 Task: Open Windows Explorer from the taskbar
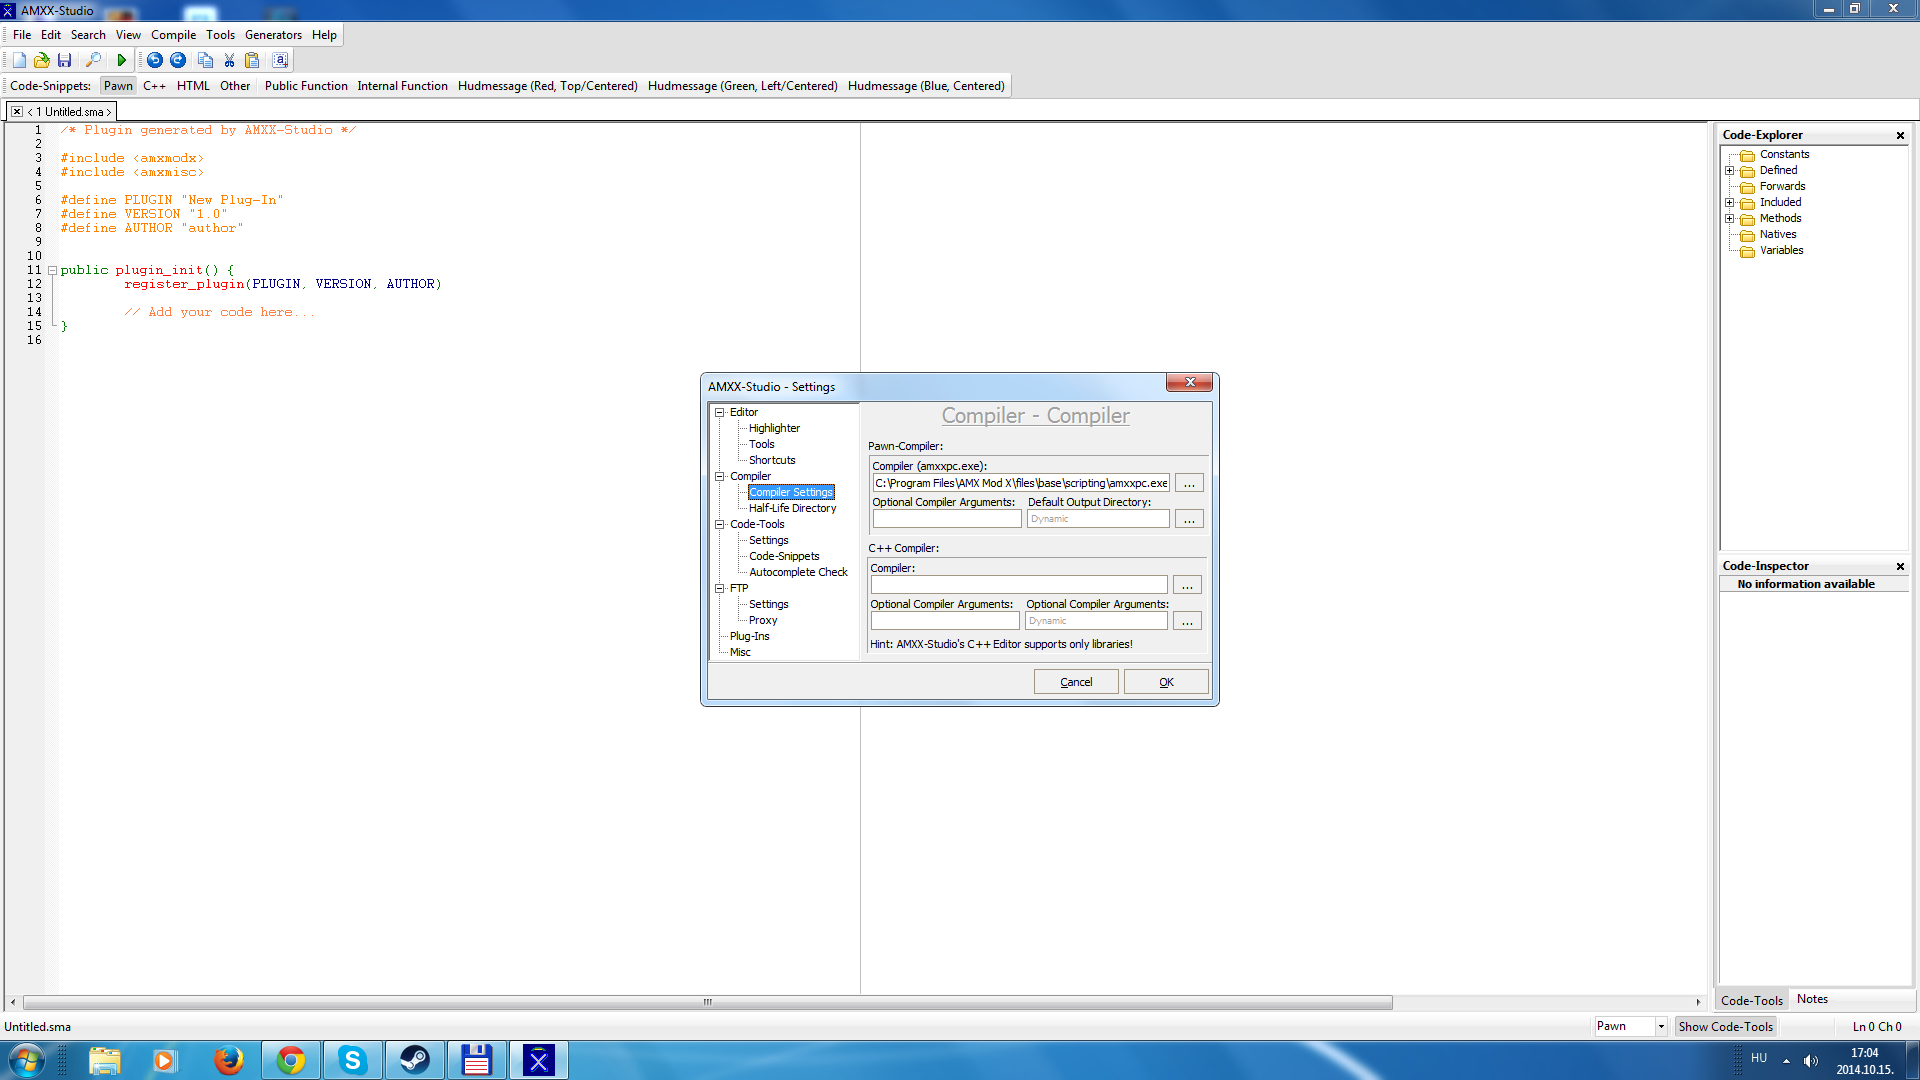click(104, 1060)
